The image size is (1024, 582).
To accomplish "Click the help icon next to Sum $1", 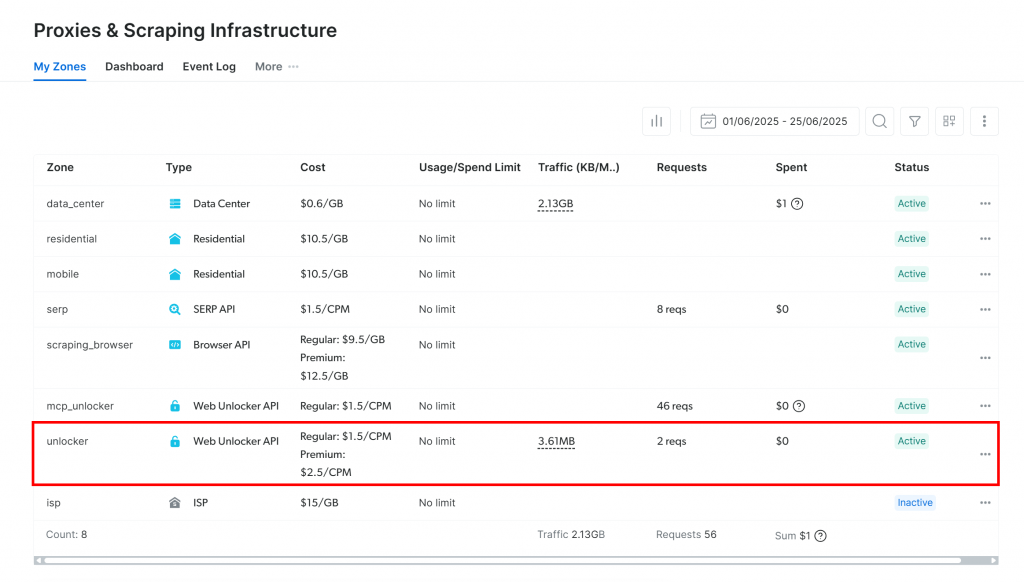I will [x=820, y=536].
